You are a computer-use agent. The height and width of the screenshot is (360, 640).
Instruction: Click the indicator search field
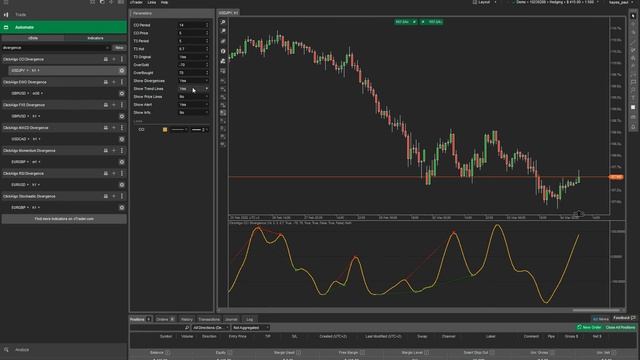point(56,48)
